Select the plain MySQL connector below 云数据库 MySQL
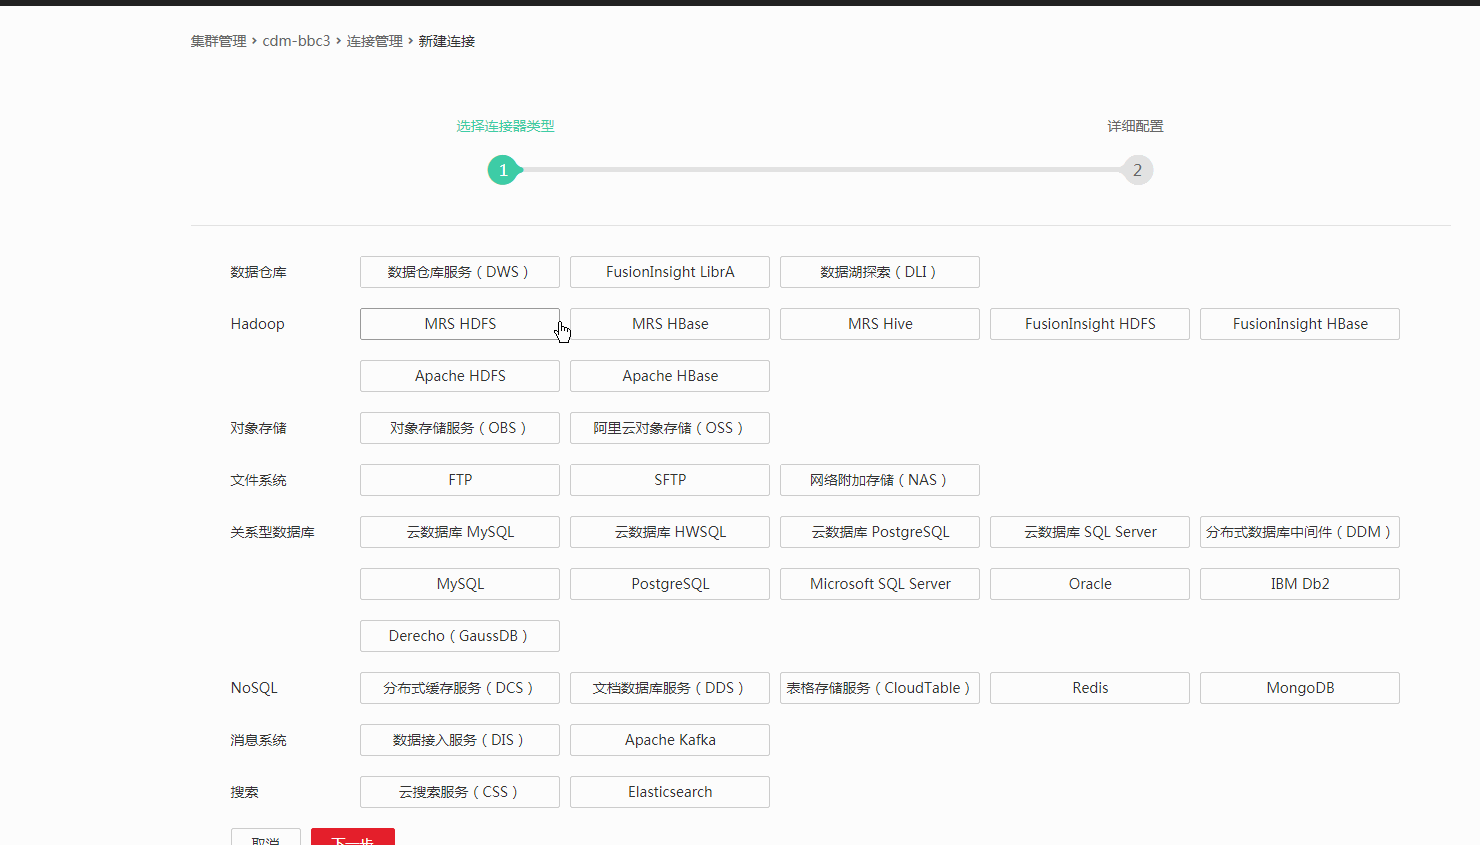 460,584
